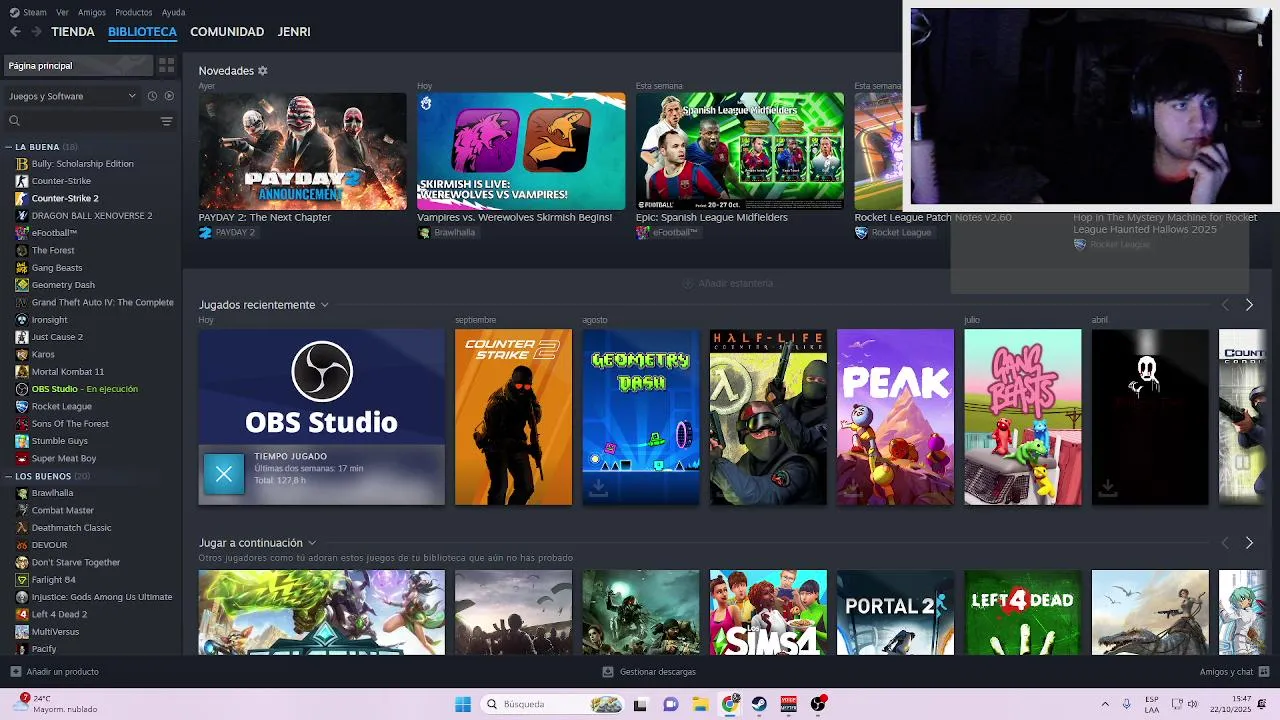This screenshot has height=720, width=1280.
Task: Show hidden system tray icons
Action: 1105,704
